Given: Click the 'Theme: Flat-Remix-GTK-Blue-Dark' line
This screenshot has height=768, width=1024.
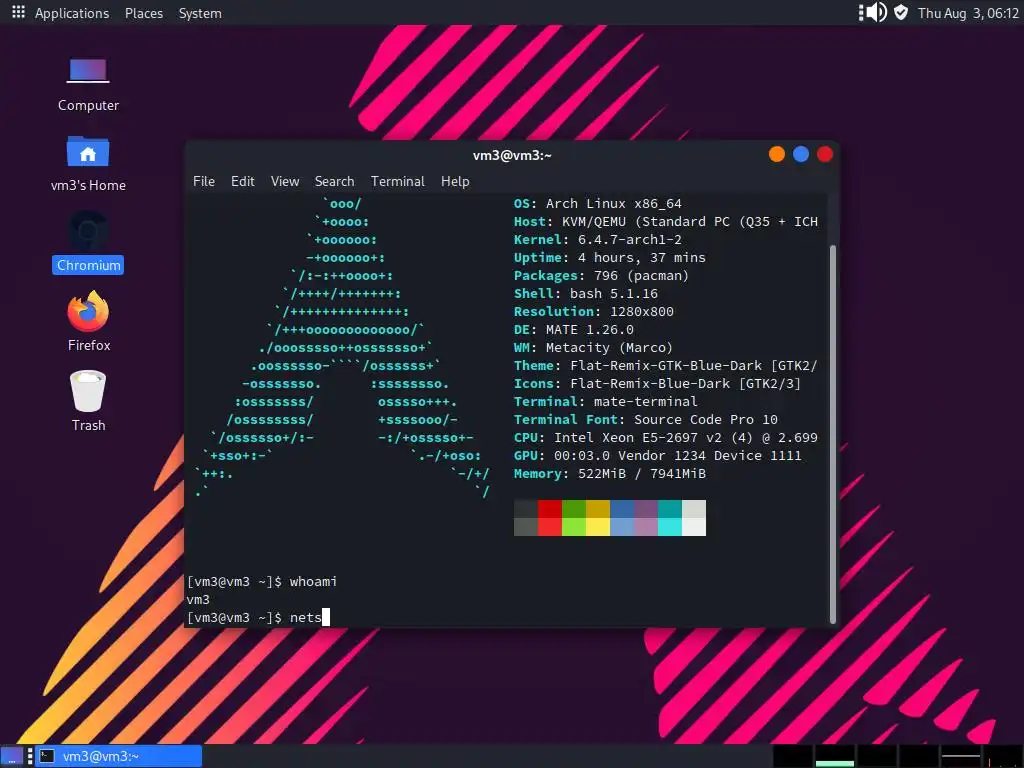Looking at the screenshot, I should coord(665,366).
